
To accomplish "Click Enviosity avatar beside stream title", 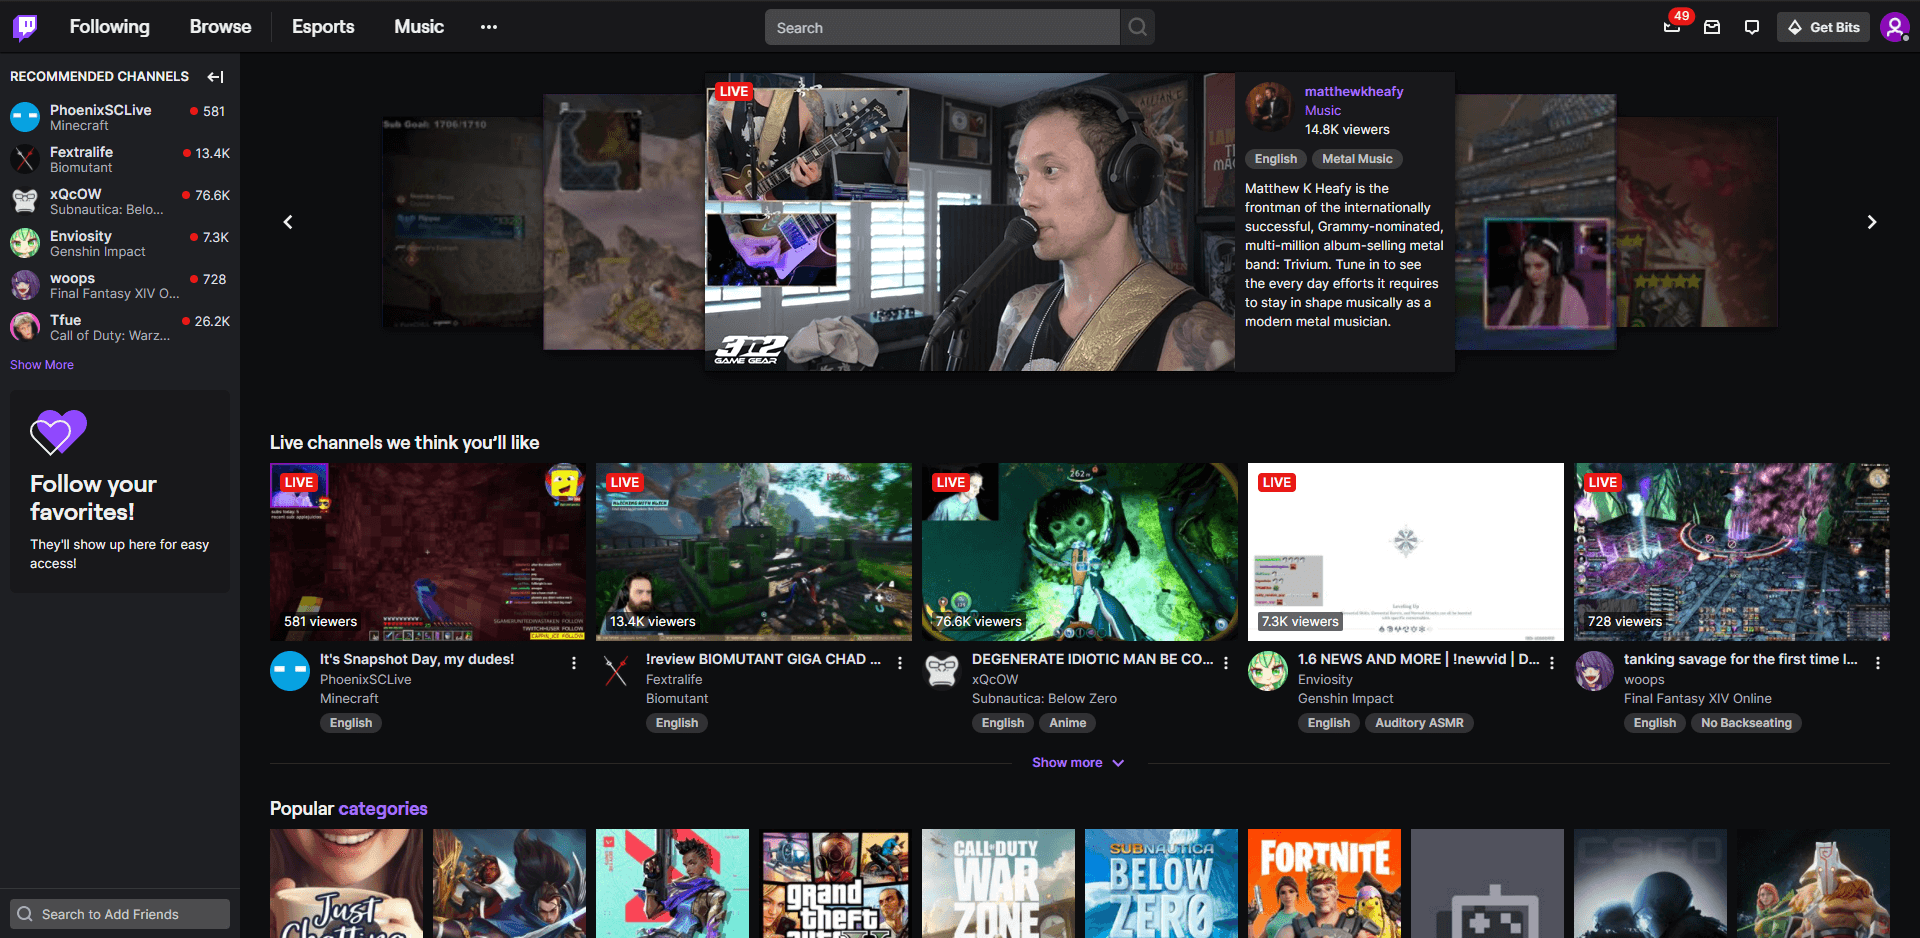I will coord(1268,671).
